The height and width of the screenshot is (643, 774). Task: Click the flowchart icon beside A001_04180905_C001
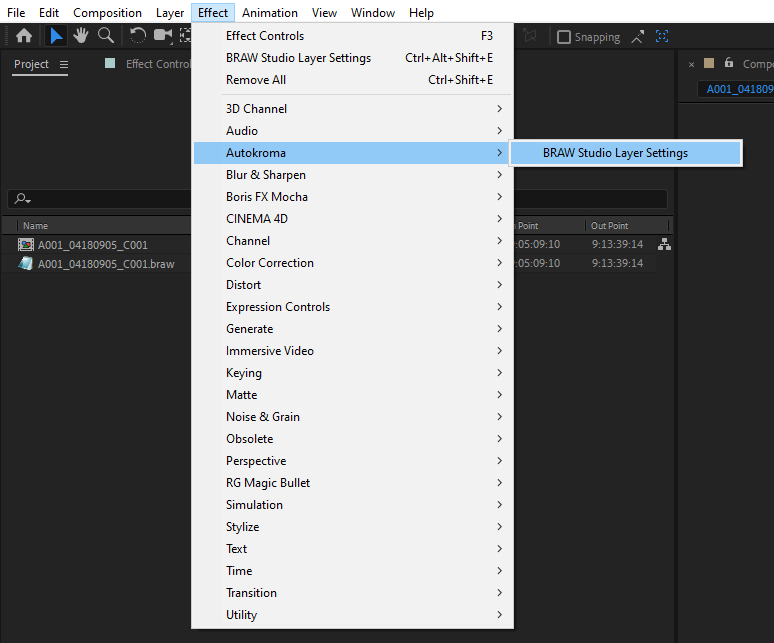pos(664,244)
